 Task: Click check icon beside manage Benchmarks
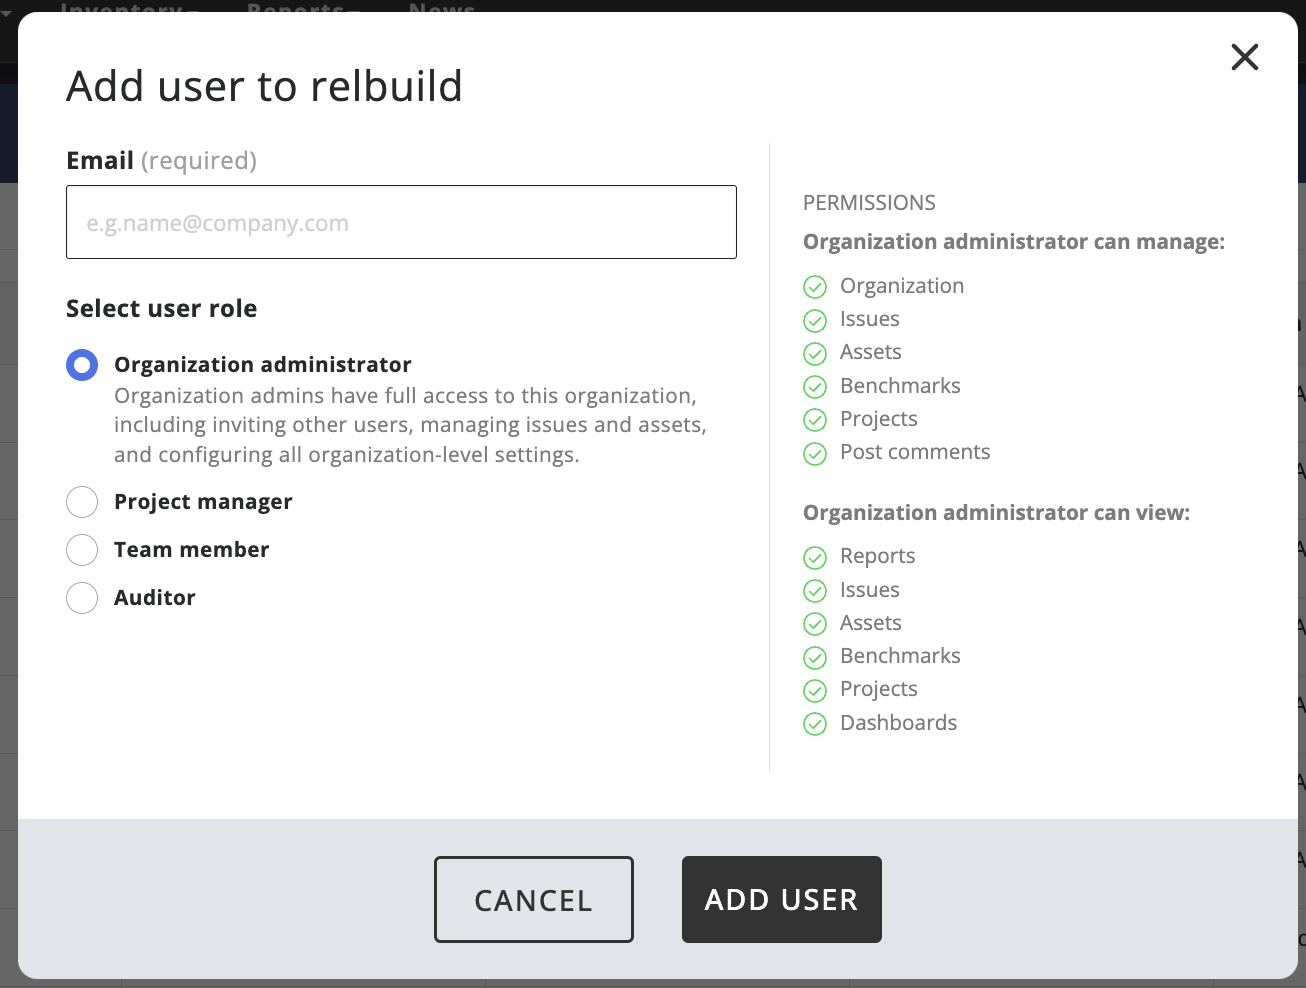[815, 387]
